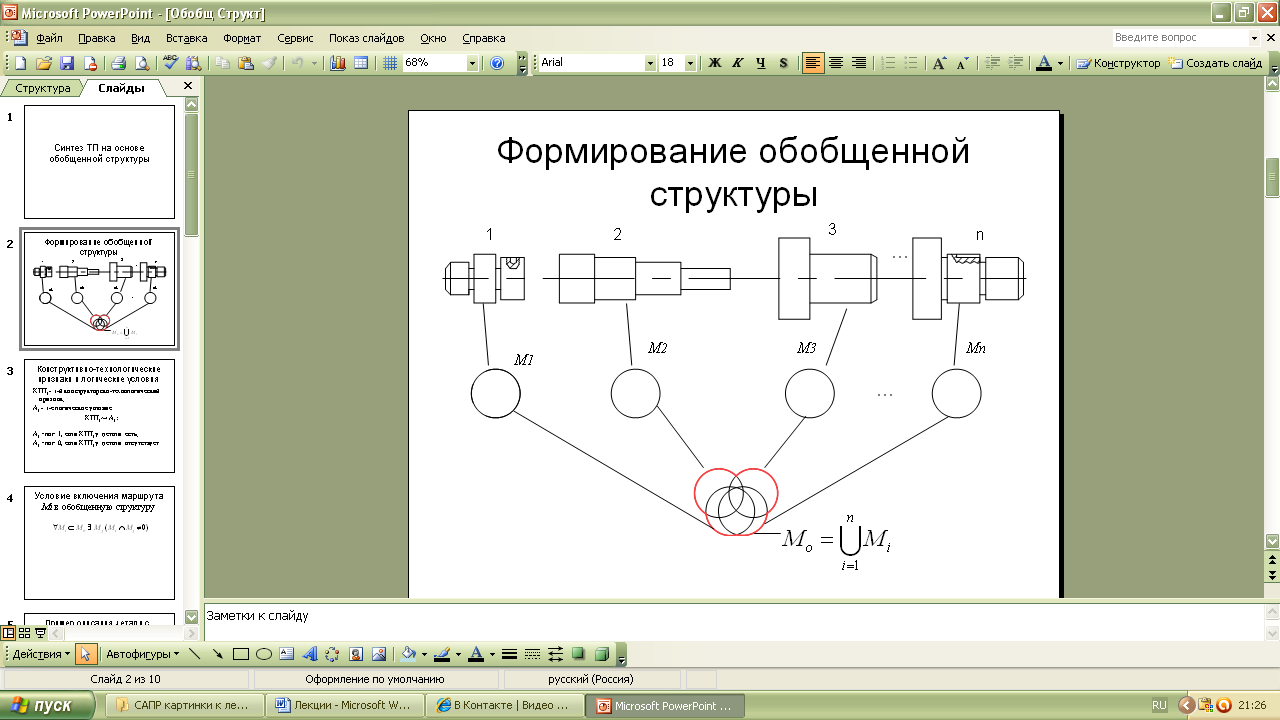This screenshot has width=1280, height=720.
Task: Open the fill color picker arrow
Action: pyautogui.click(x=424, y=655)
